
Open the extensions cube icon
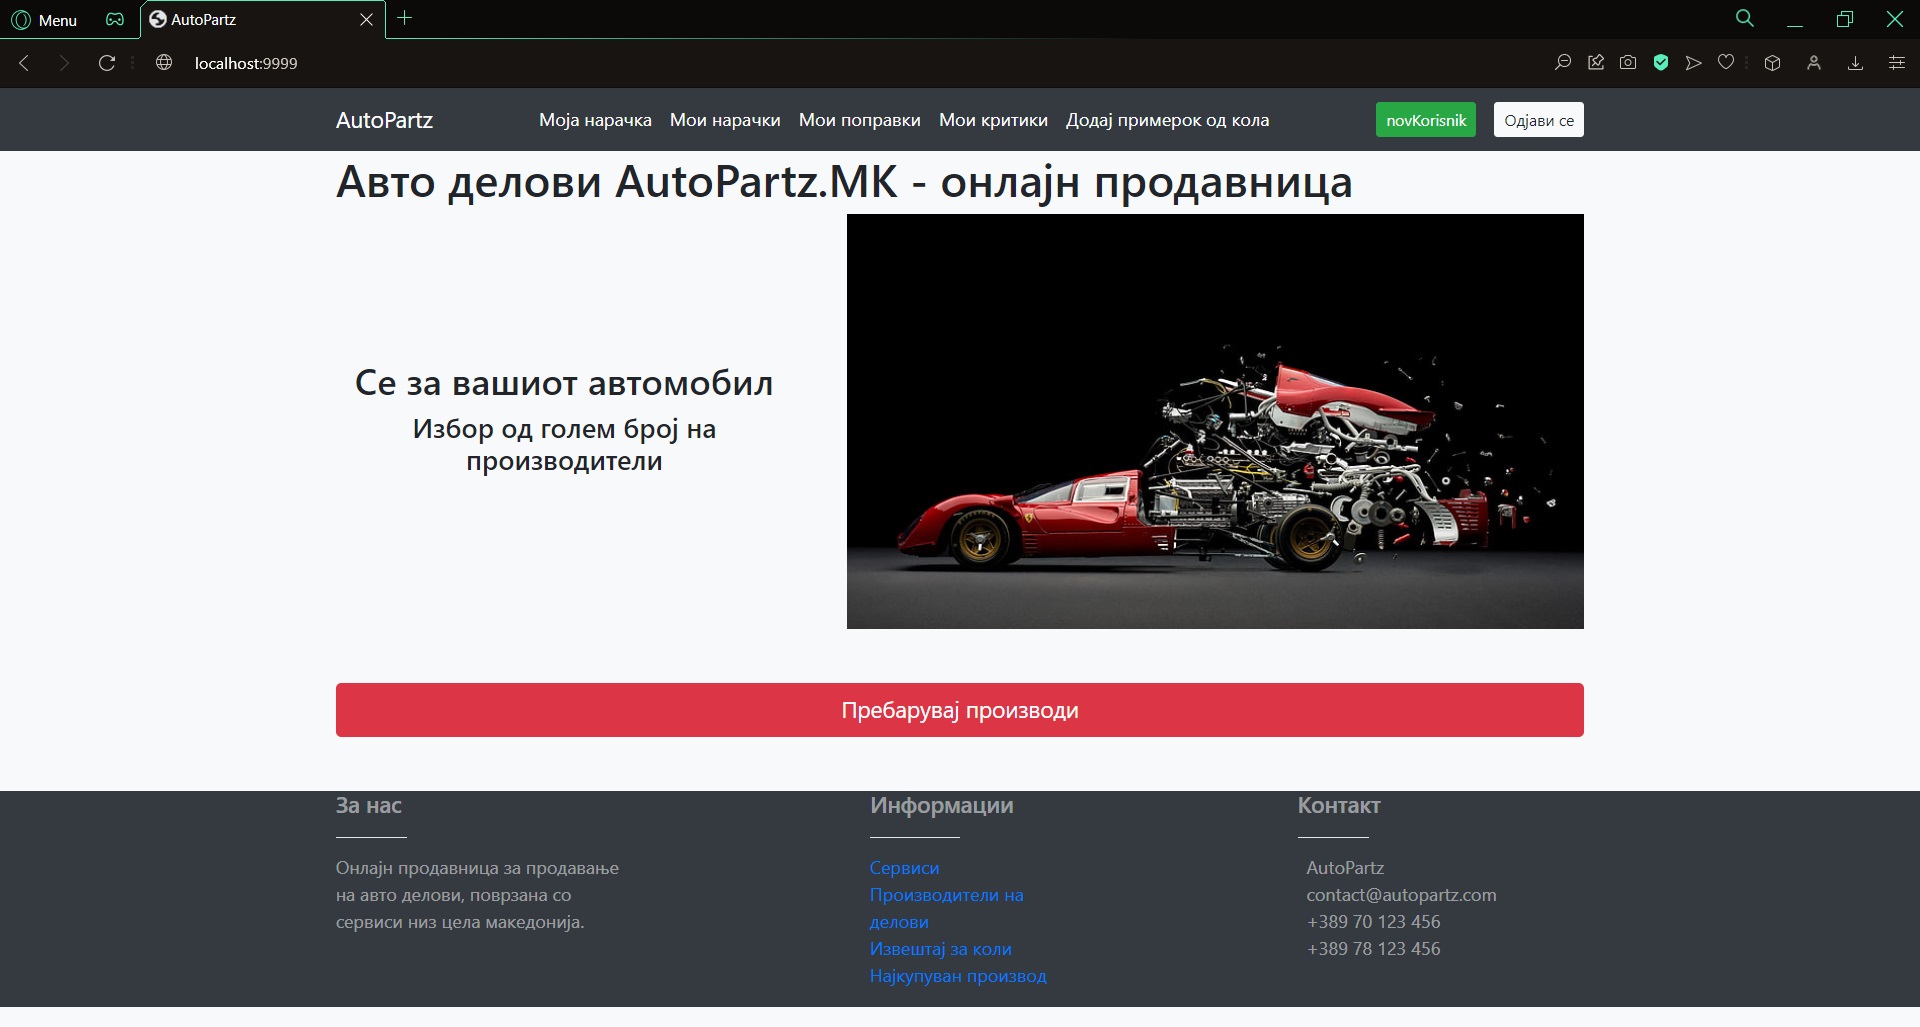pos(1772,63)
